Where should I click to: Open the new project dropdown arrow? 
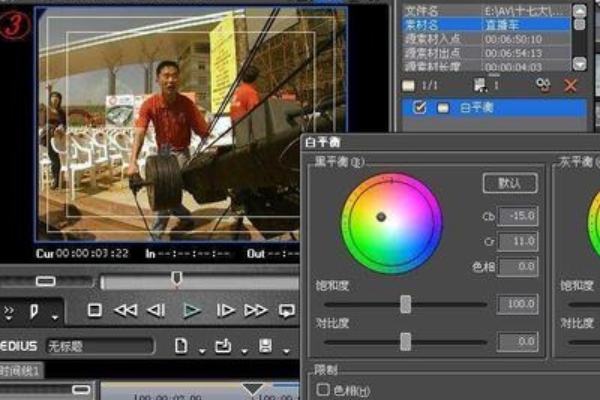pyautogui.click(x=202, y=350)
